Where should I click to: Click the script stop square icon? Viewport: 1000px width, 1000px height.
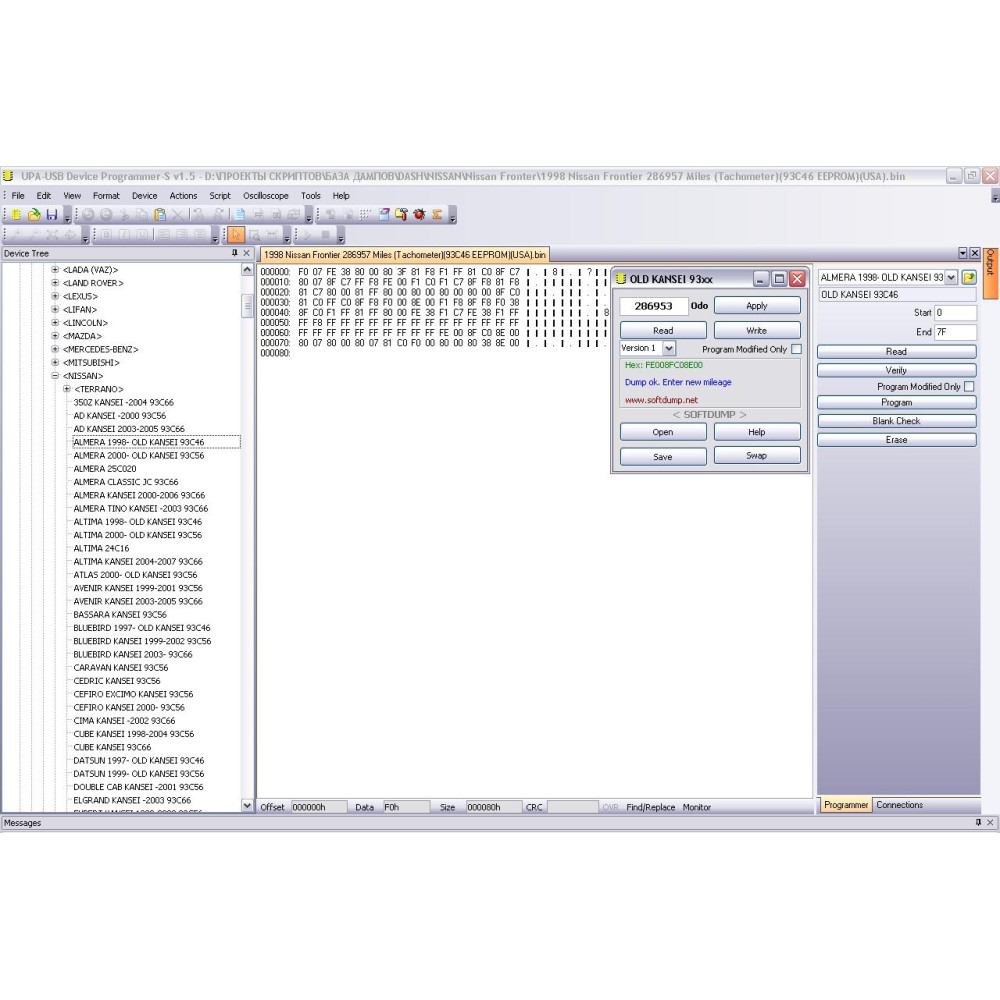point(325,235)
